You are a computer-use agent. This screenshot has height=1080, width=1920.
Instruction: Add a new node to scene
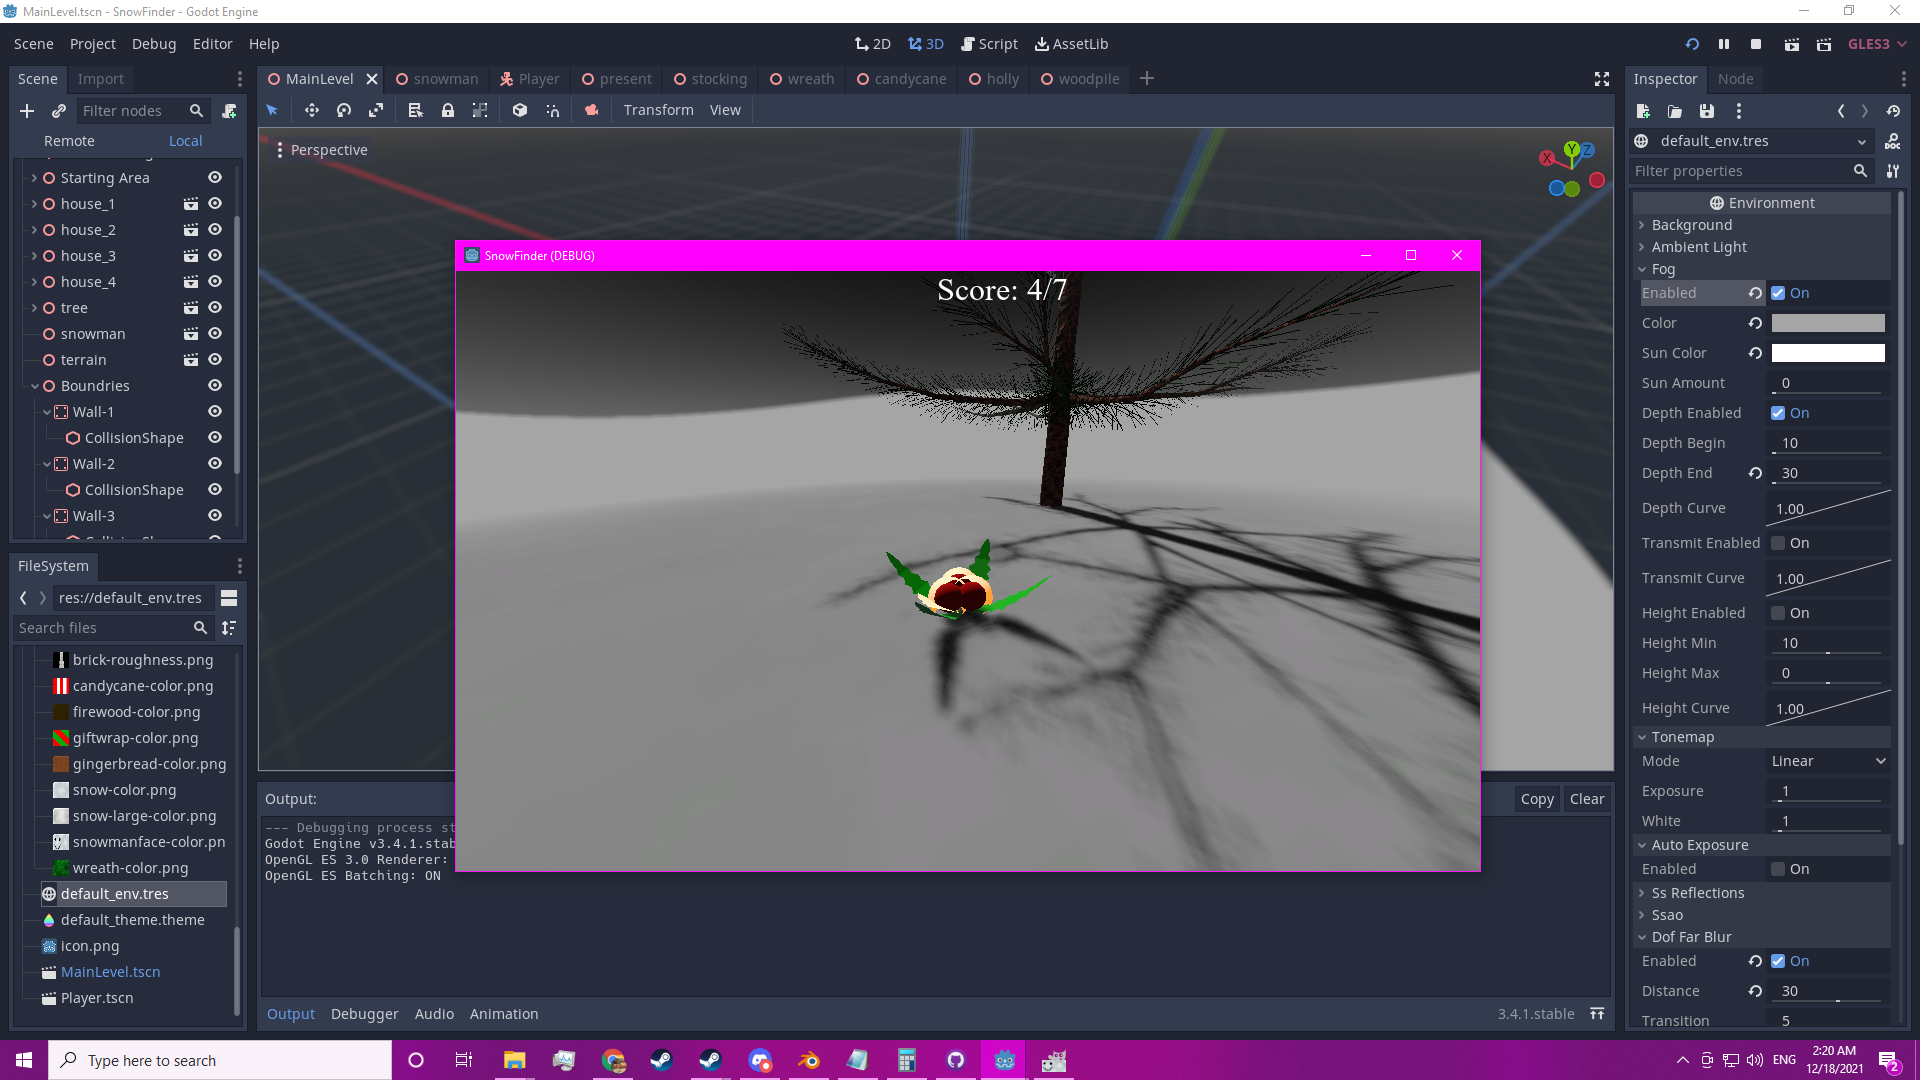[x=27, y=111]
